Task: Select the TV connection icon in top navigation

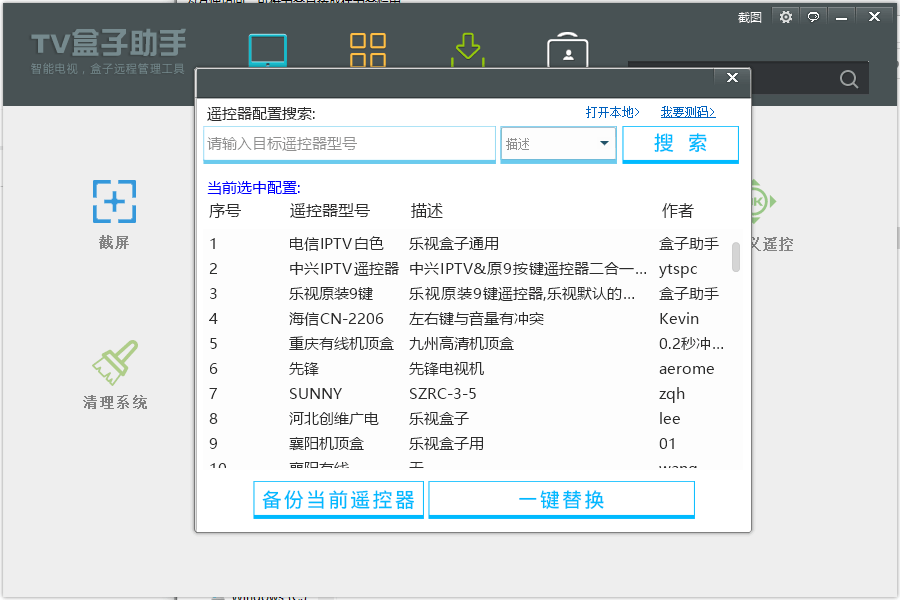Action: point(267,49)
